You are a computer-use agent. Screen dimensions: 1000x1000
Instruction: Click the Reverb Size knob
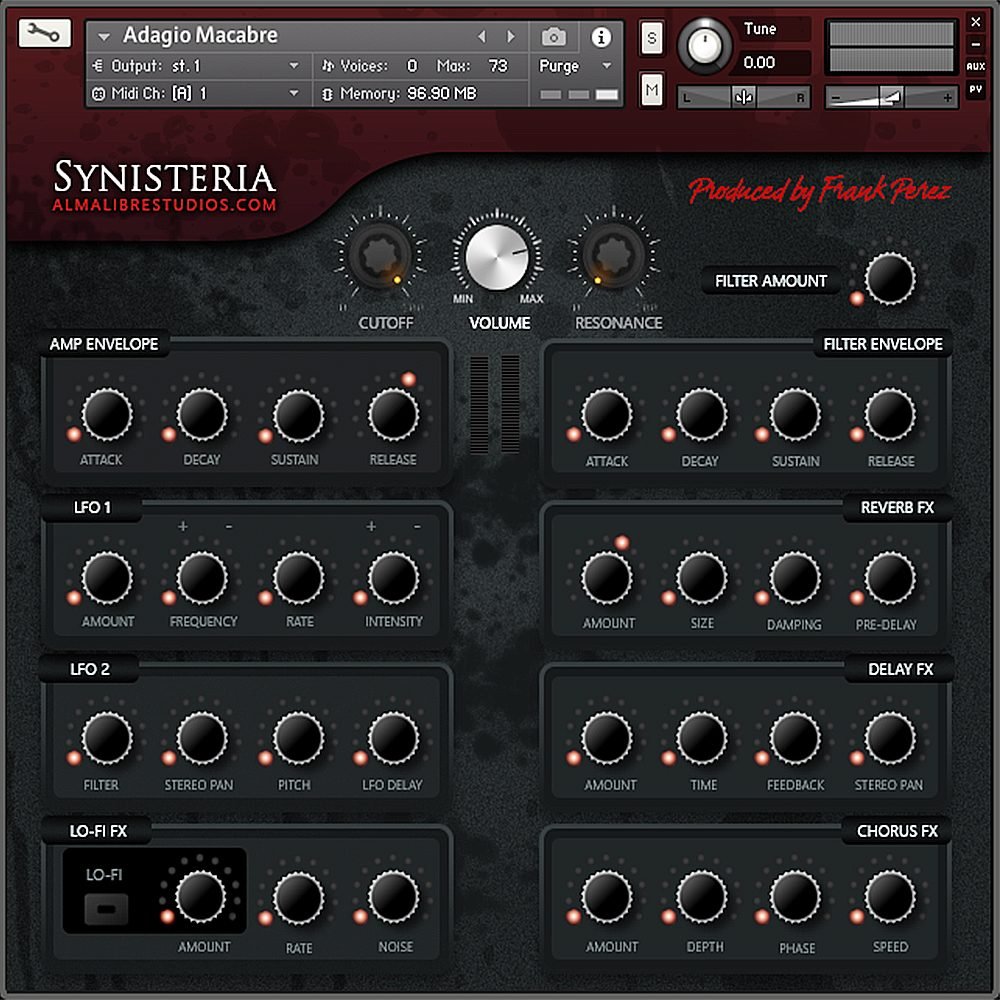click(701, 578)
